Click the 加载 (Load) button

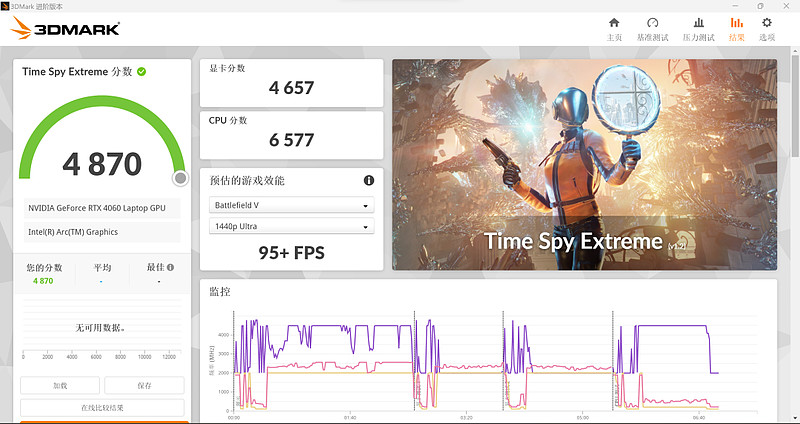(60, 385)
